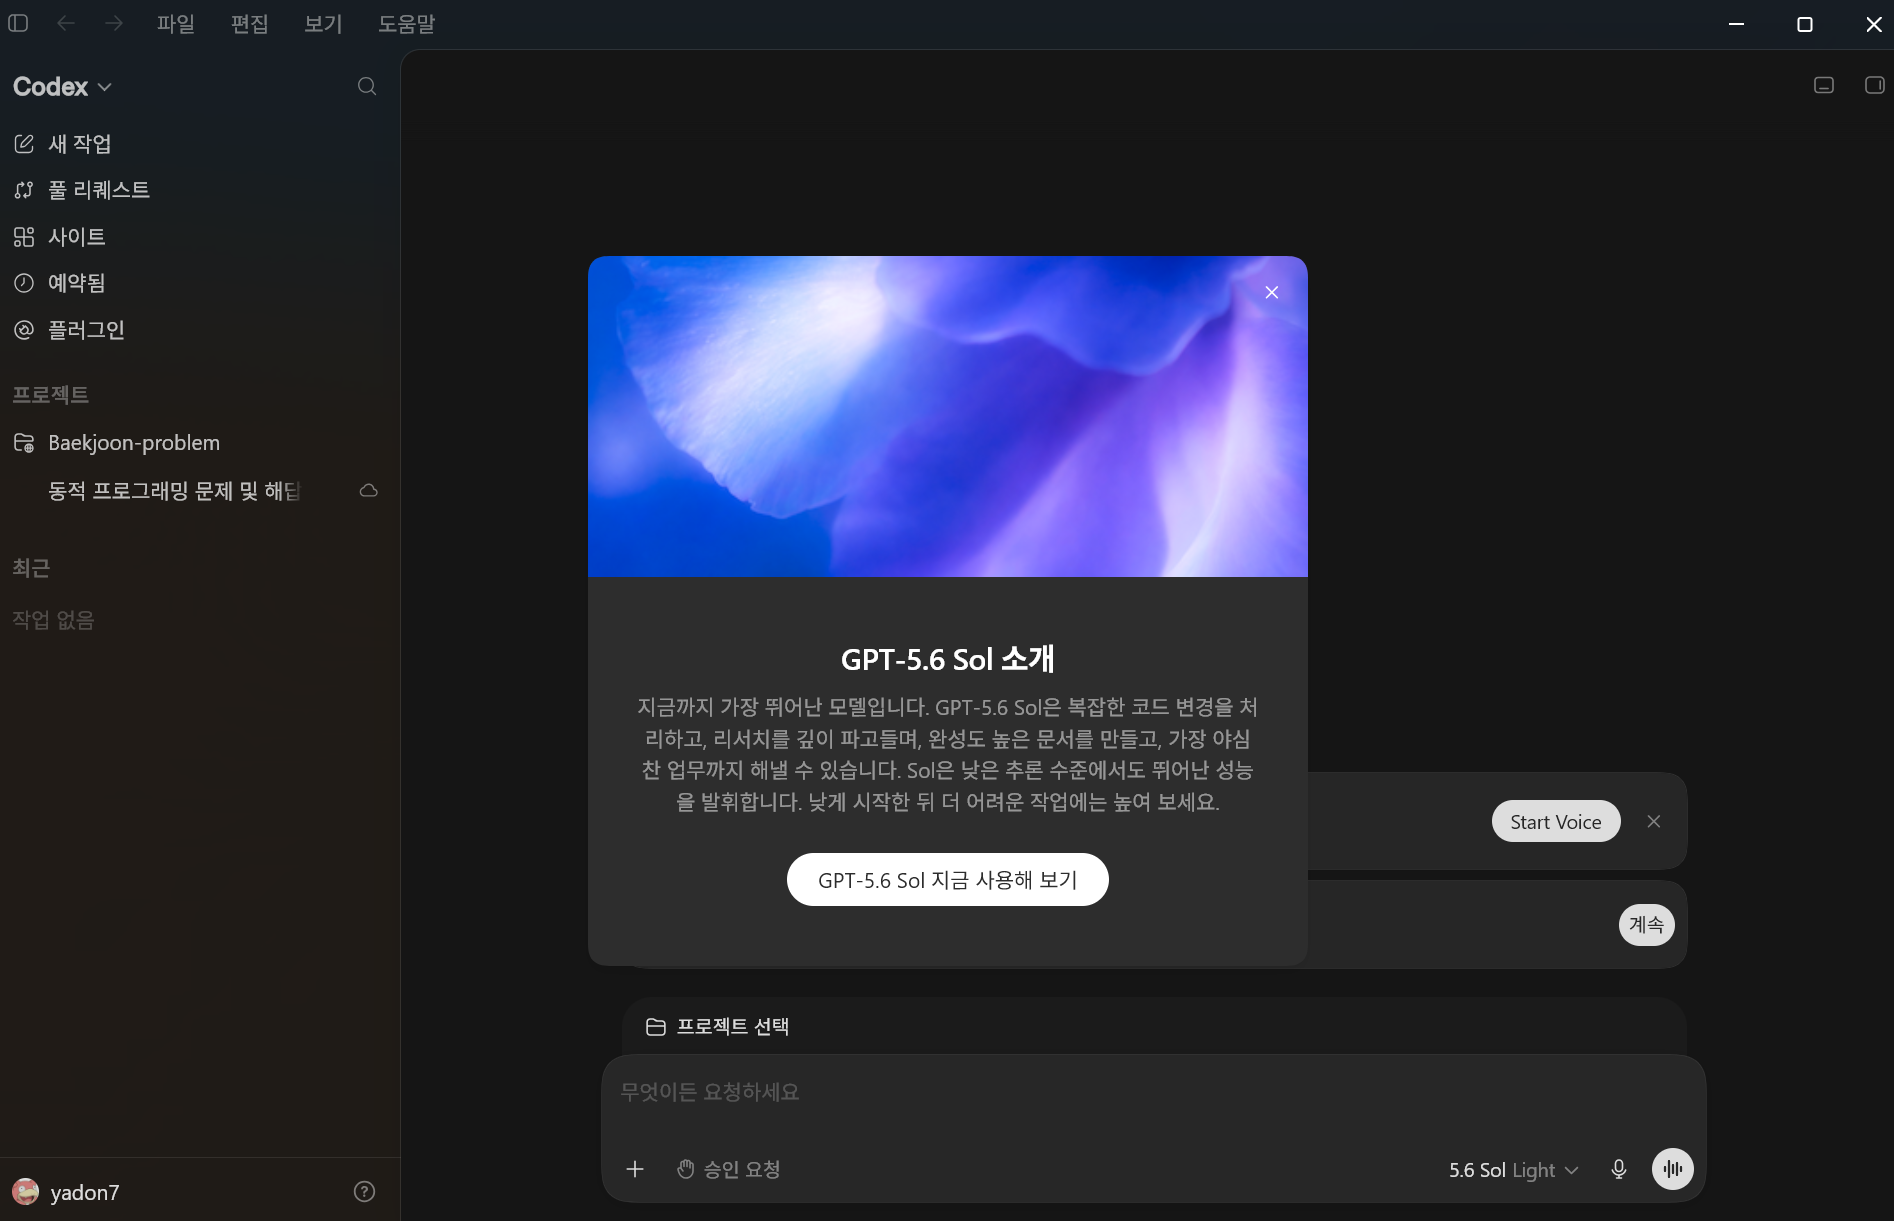Click the Start Voice button
The width and height of the screenshot is (1894, 1221).
1556,822
